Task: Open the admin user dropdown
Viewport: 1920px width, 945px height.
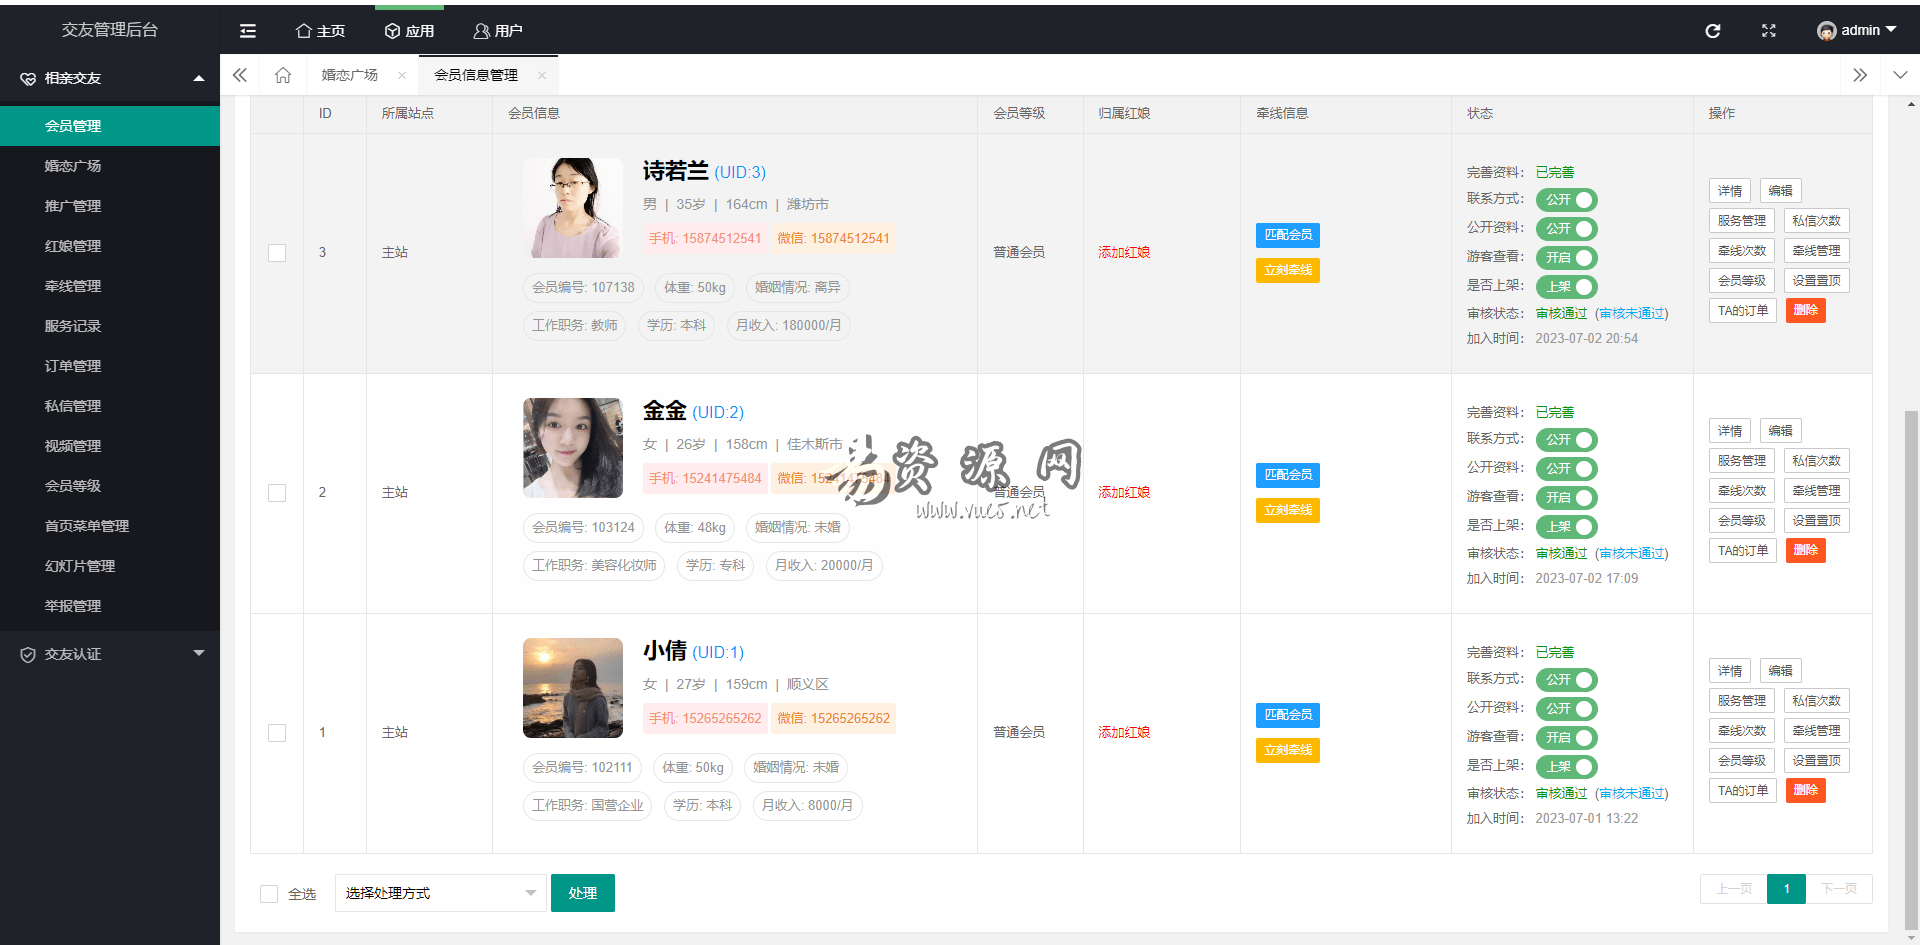Action: pyautogui.click(x=1858, y=31)
